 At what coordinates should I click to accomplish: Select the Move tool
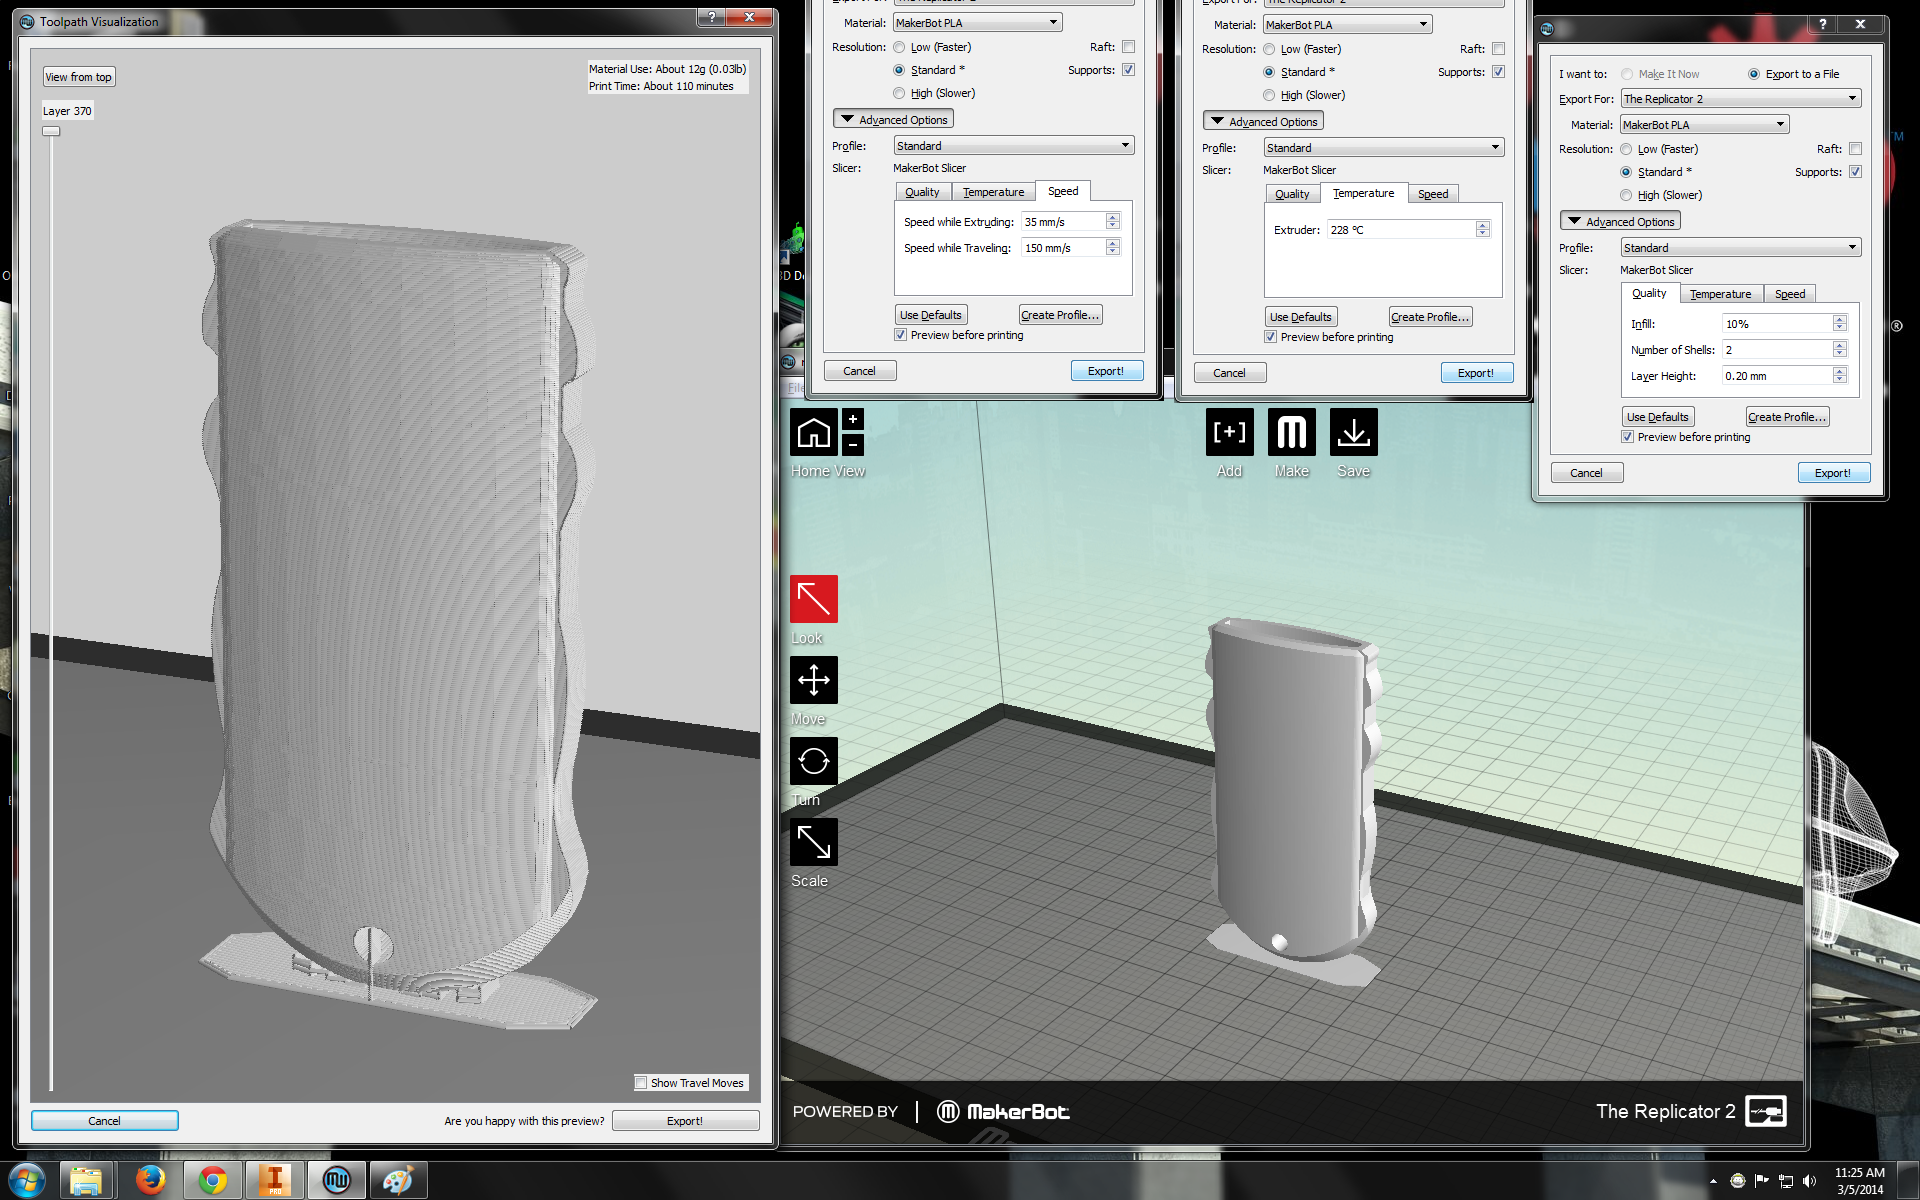[814, 680]
